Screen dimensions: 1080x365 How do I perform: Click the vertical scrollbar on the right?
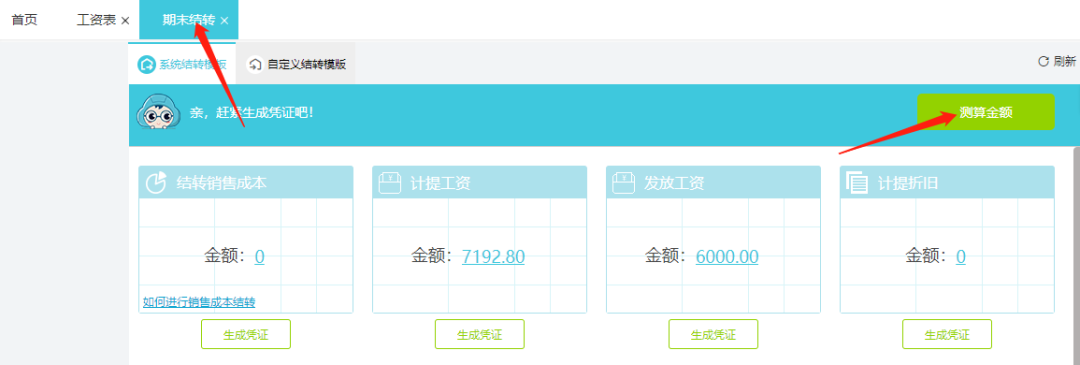[1076, 255]
